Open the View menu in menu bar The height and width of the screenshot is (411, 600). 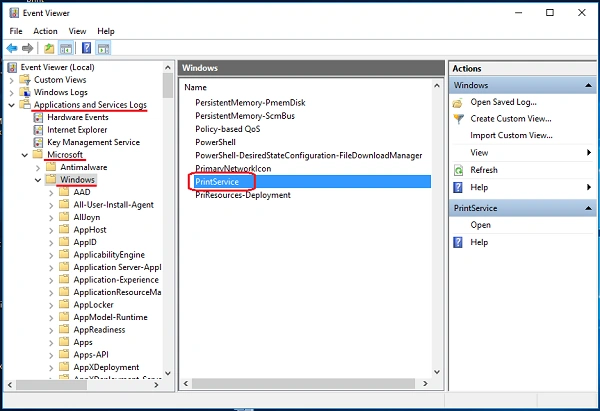(77, 31)
